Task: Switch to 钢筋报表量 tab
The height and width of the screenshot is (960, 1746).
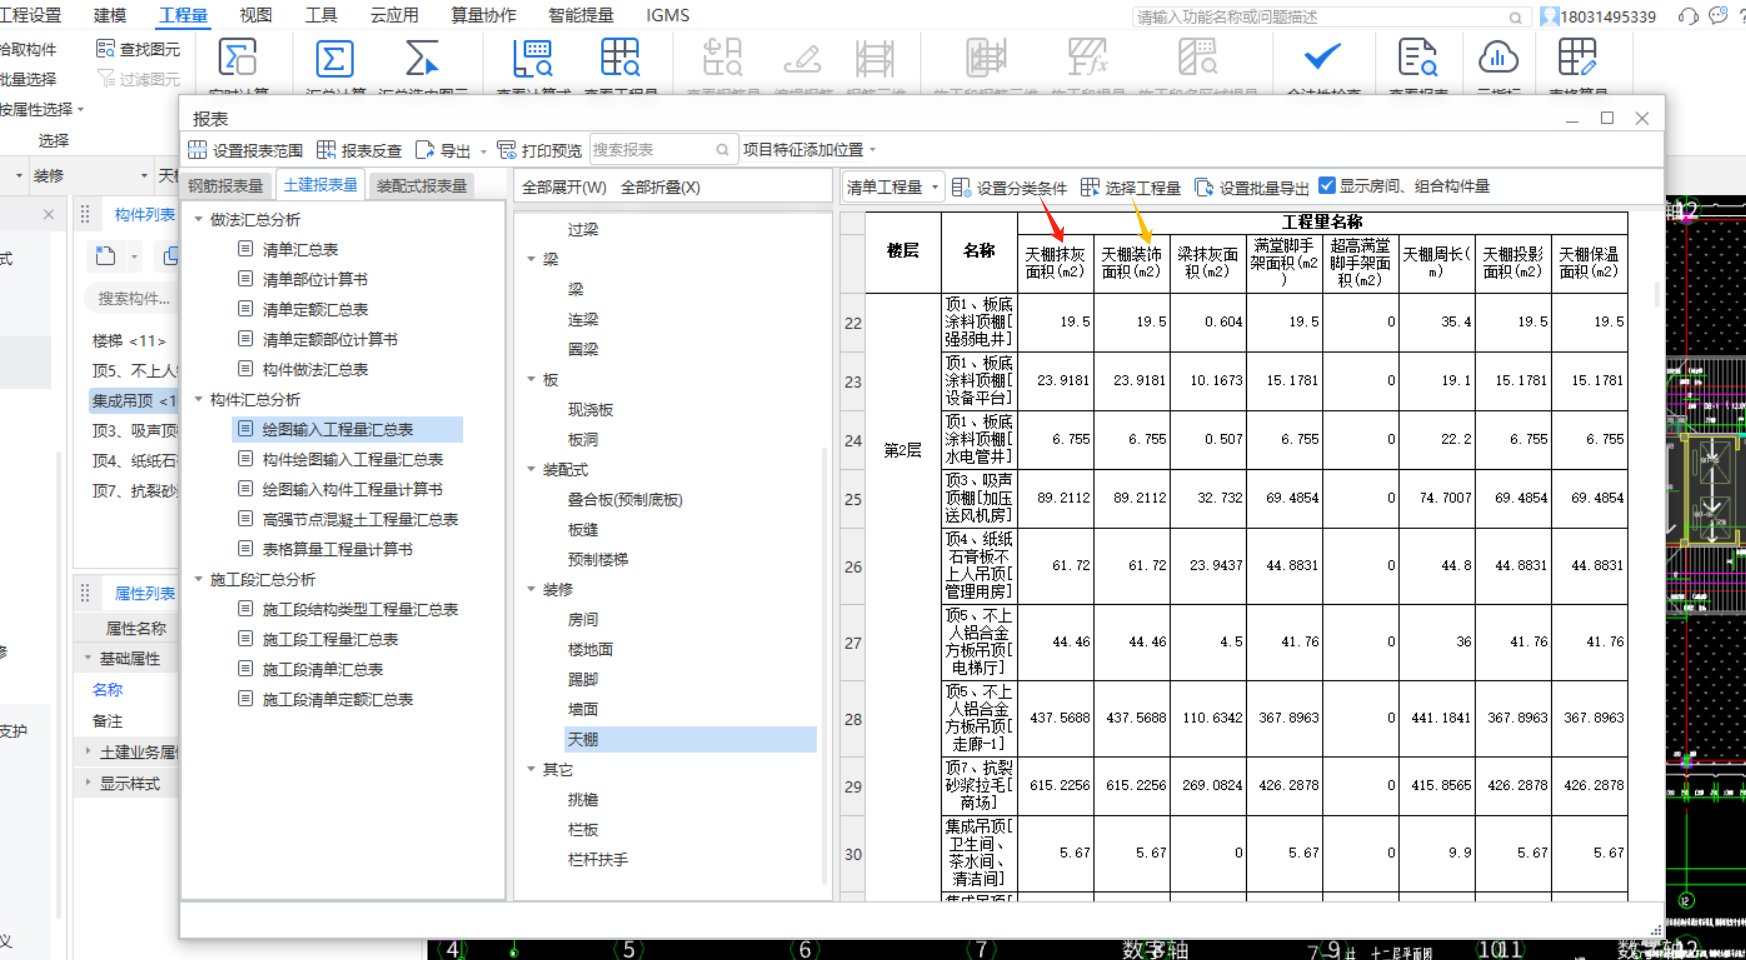Action: coord(226,186)
